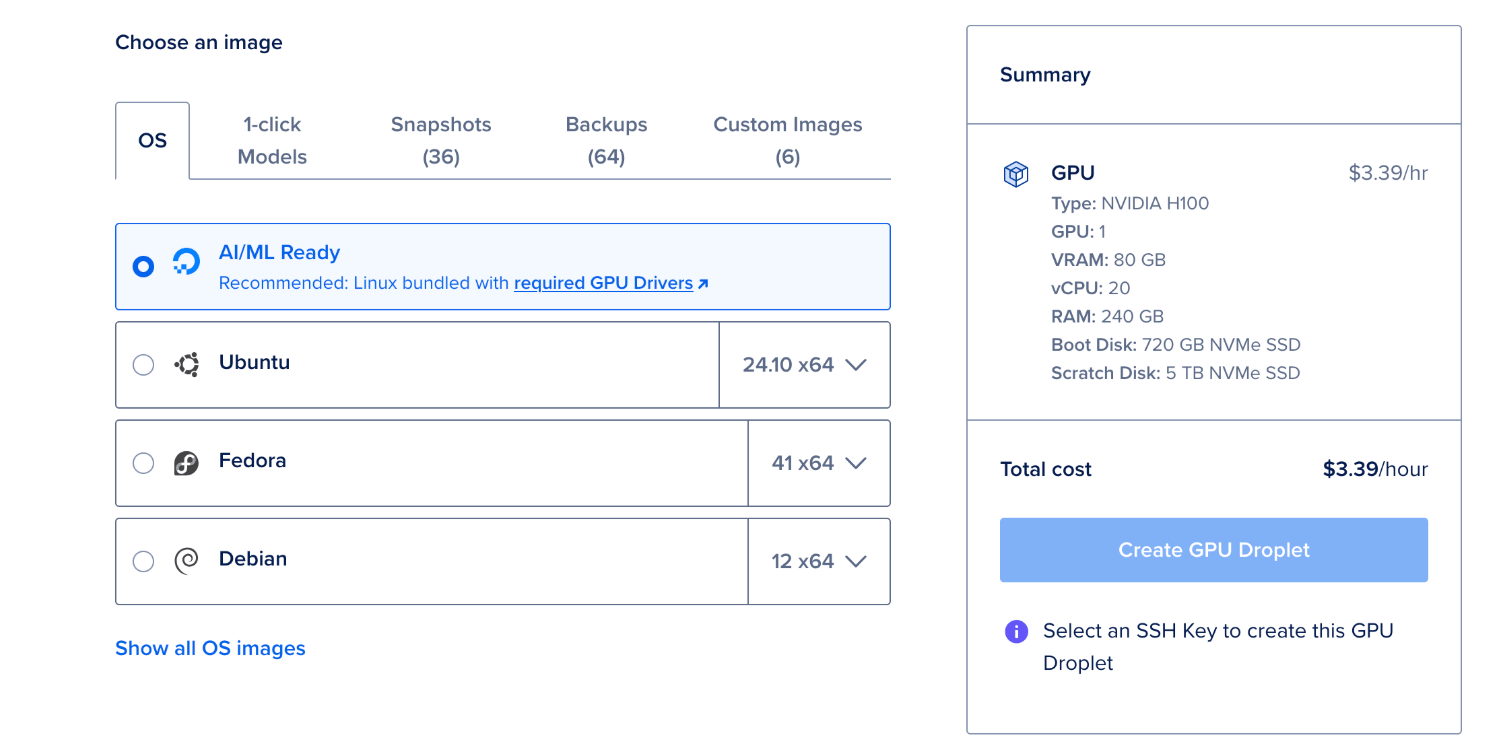Click the external link arrow after required GPU Drivers
This screenshot has height=750, width=1510.
(703, 284)
